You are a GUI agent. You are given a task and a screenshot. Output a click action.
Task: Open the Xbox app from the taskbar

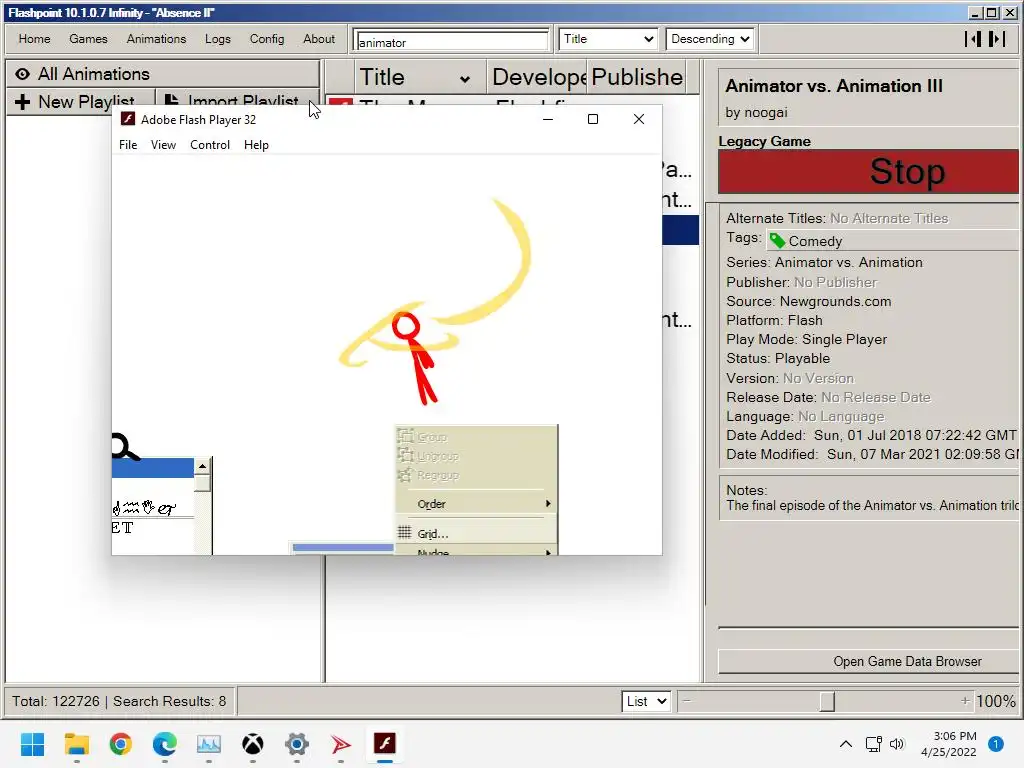tap(253, 743)
